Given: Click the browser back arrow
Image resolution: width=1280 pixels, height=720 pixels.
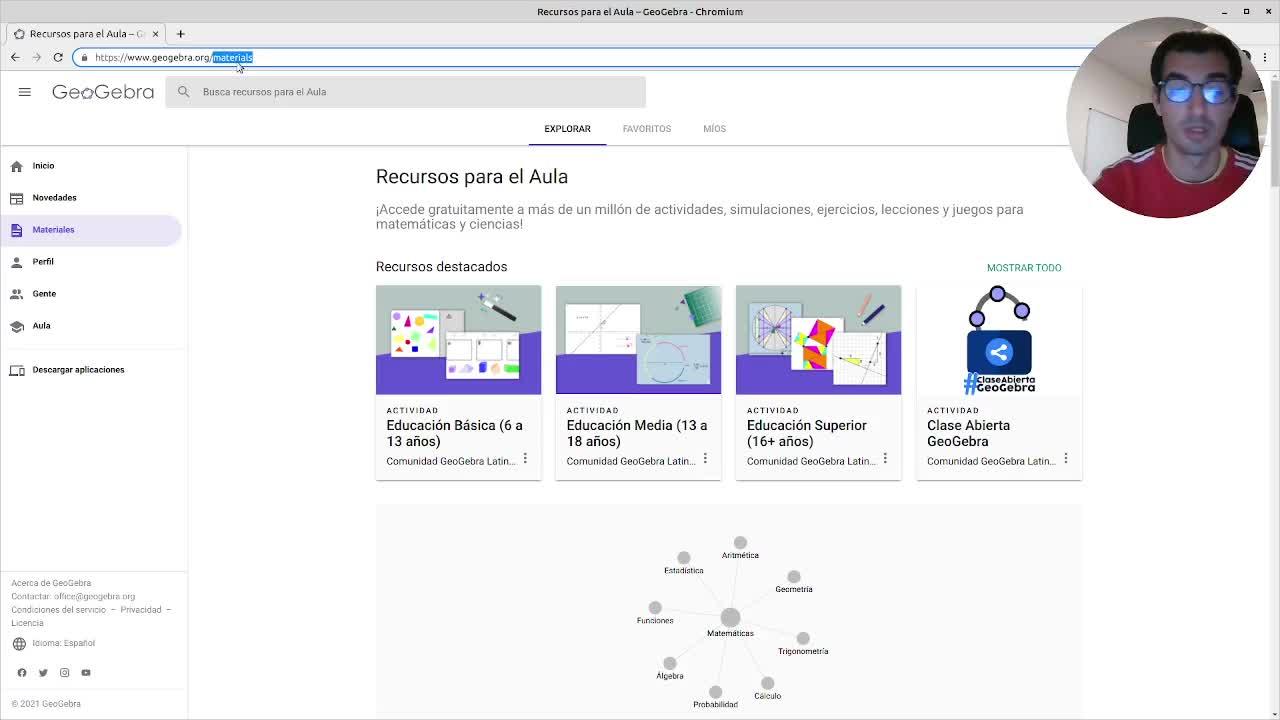Looking at the screenshot, I should click(x=15, y=57).
